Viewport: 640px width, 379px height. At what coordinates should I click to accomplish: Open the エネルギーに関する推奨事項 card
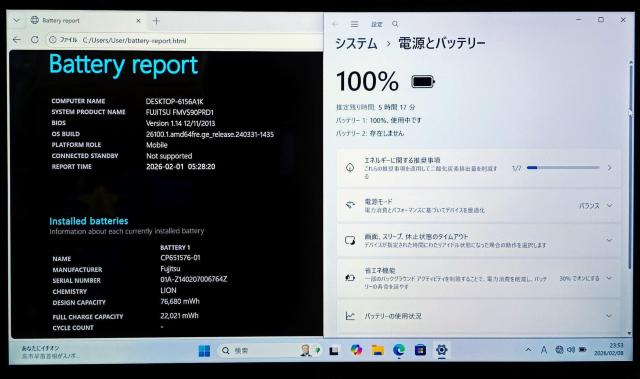point(478,168)
